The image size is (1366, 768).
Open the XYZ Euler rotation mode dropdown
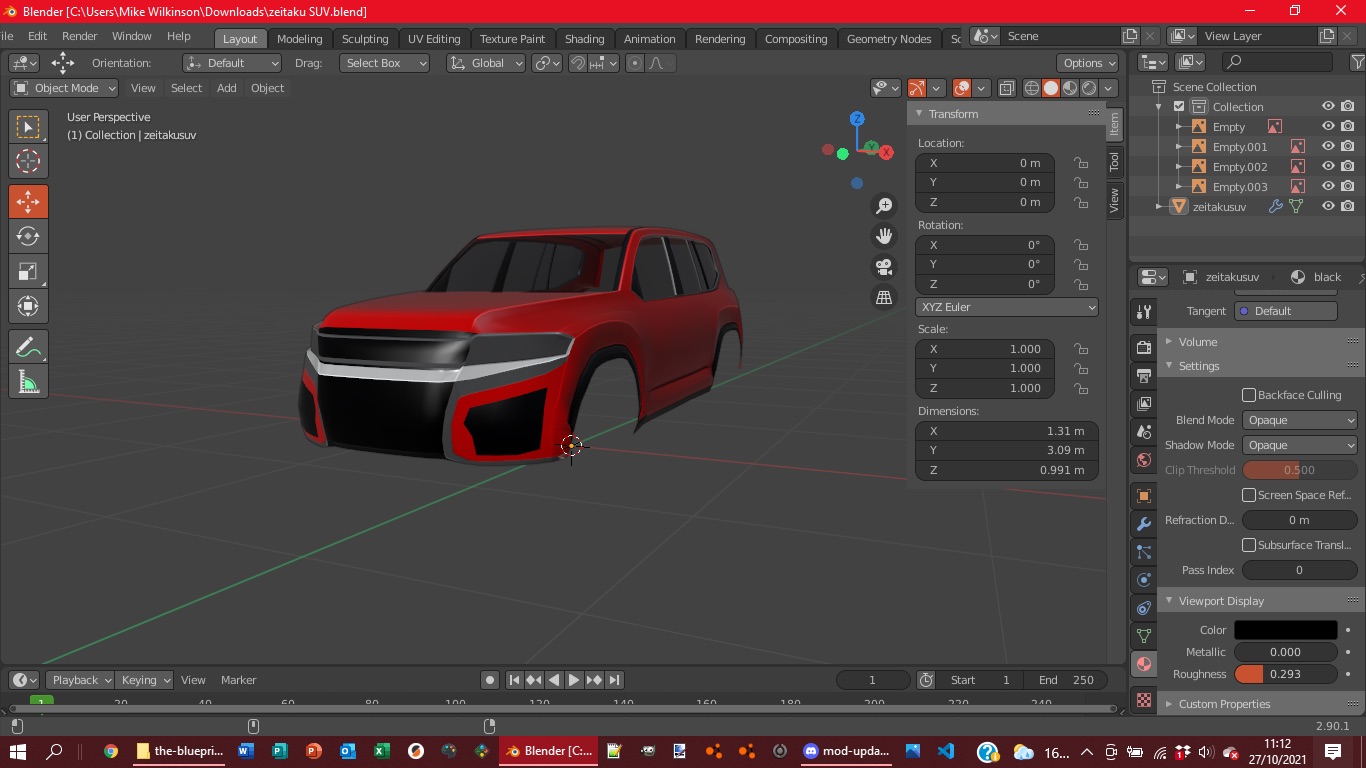(1006, 307)
